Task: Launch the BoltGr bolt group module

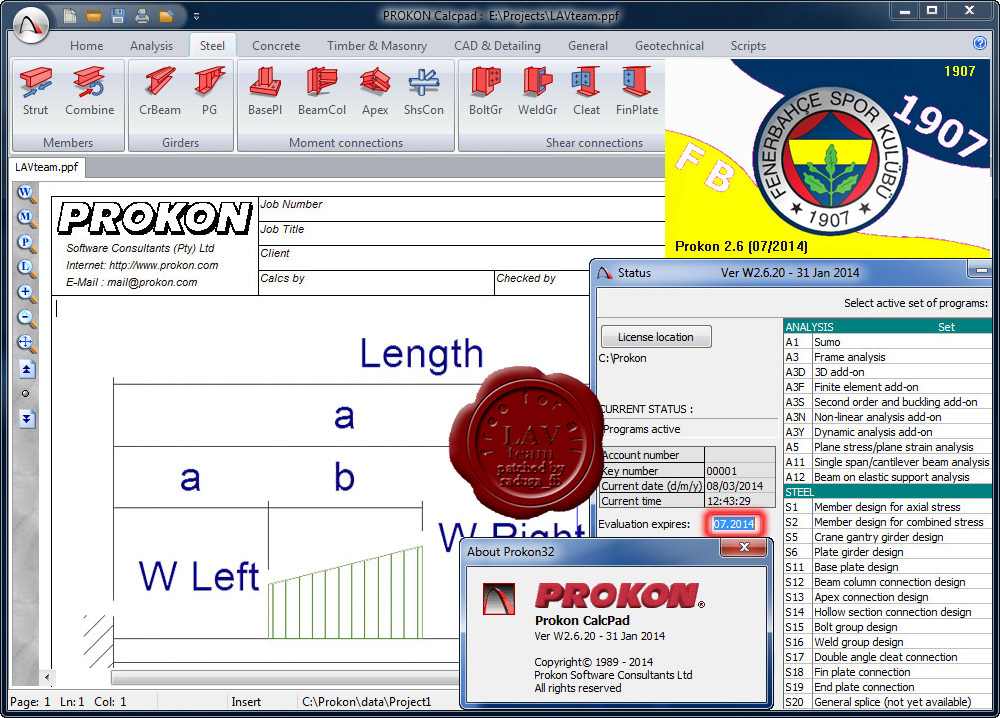Action: click(x=485, y=92)
